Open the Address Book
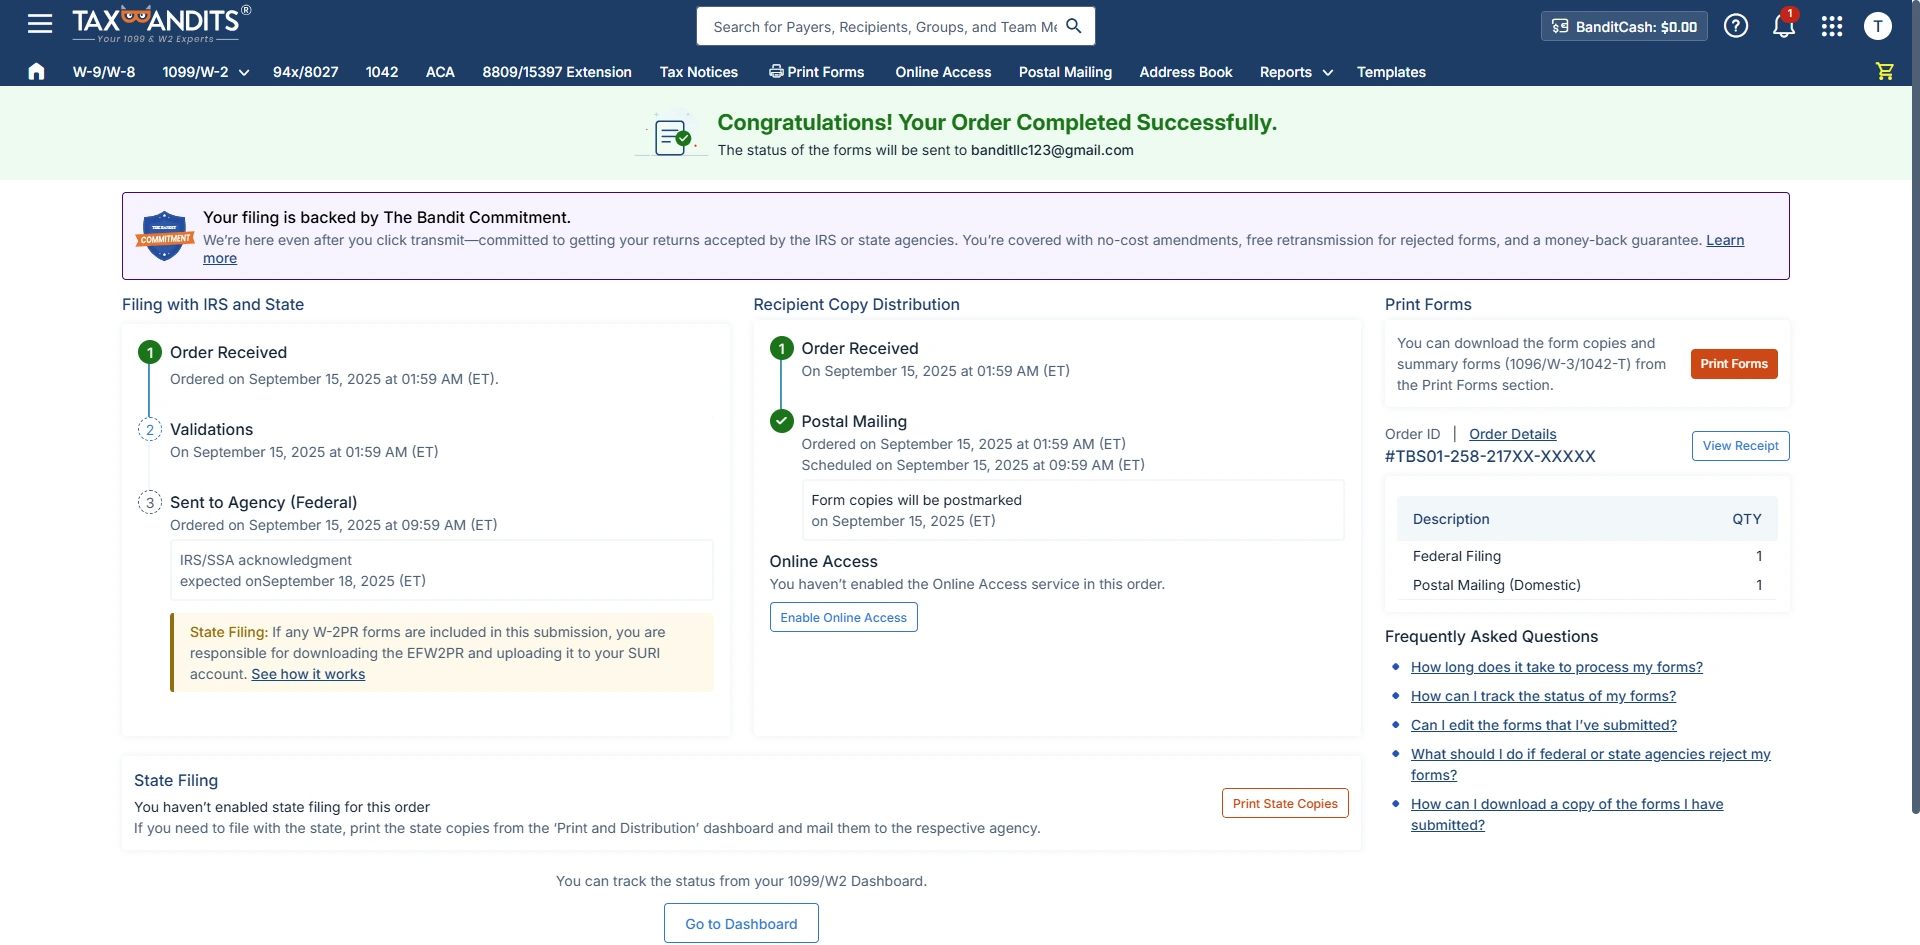 pos(1185,72)
